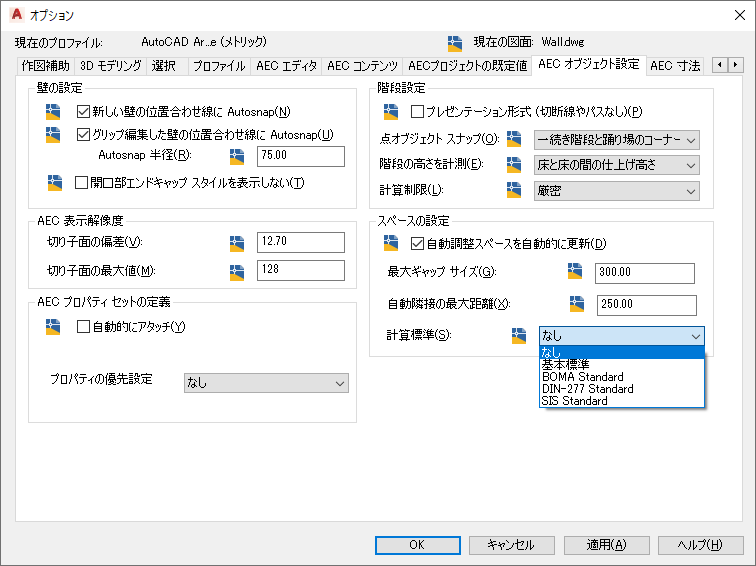Click 自動隣接の最大距離 field with 250.00
Screen dimensions: 756x566
click(x=647, y=305)
